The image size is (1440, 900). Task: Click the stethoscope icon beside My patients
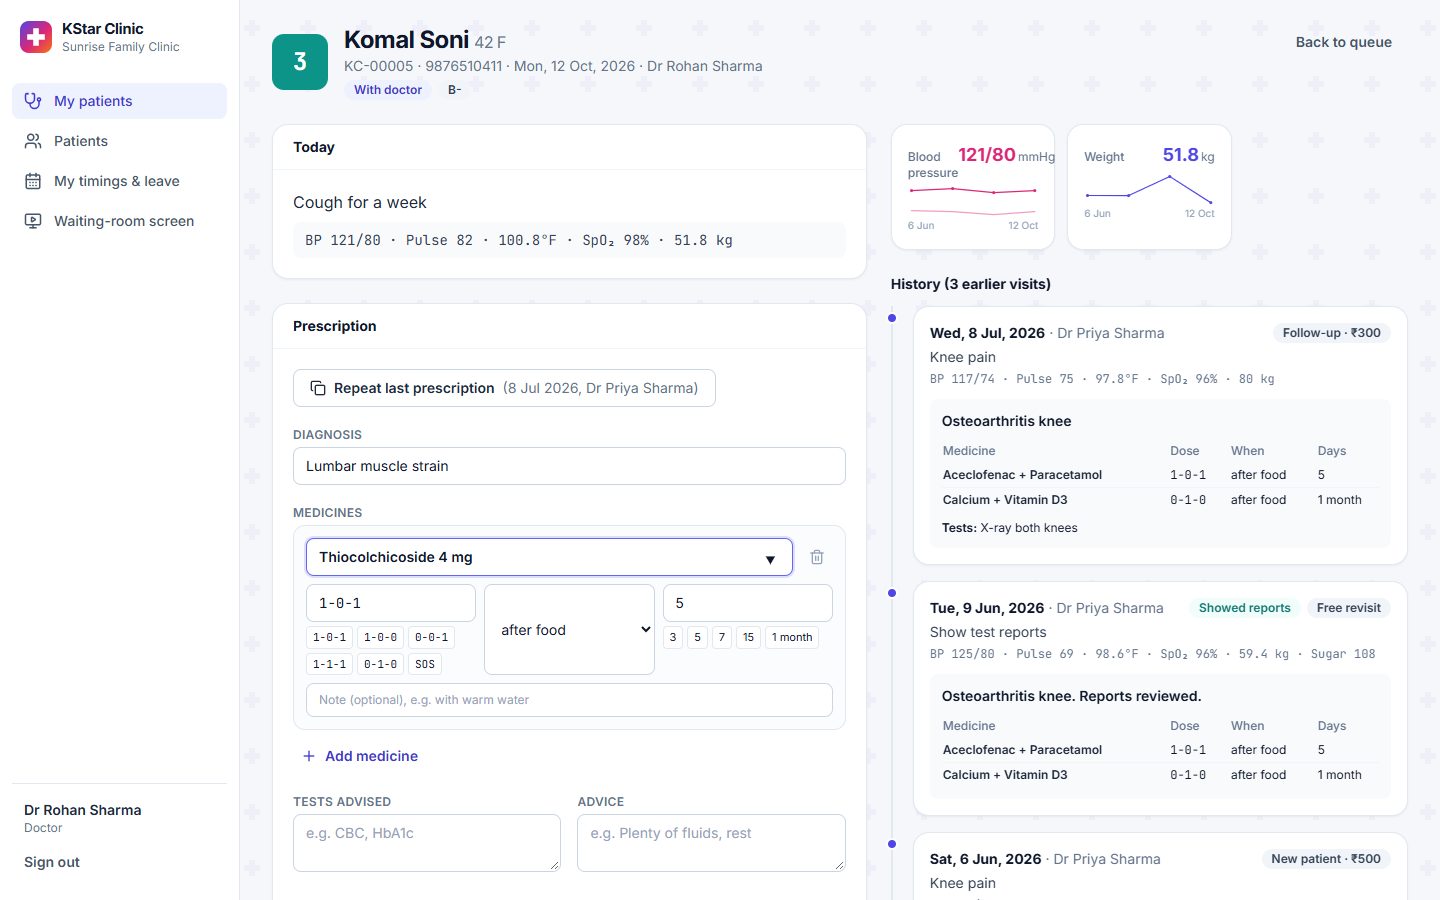click(33, 101)
